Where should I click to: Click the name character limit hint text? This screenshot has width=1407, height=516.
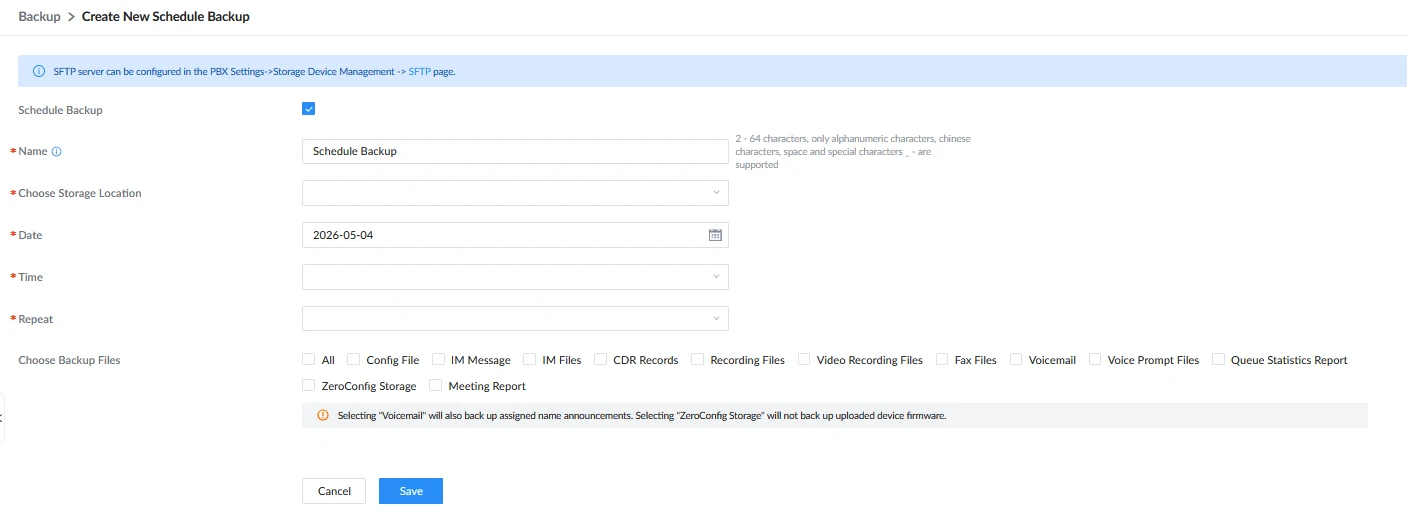pos(853,151)
